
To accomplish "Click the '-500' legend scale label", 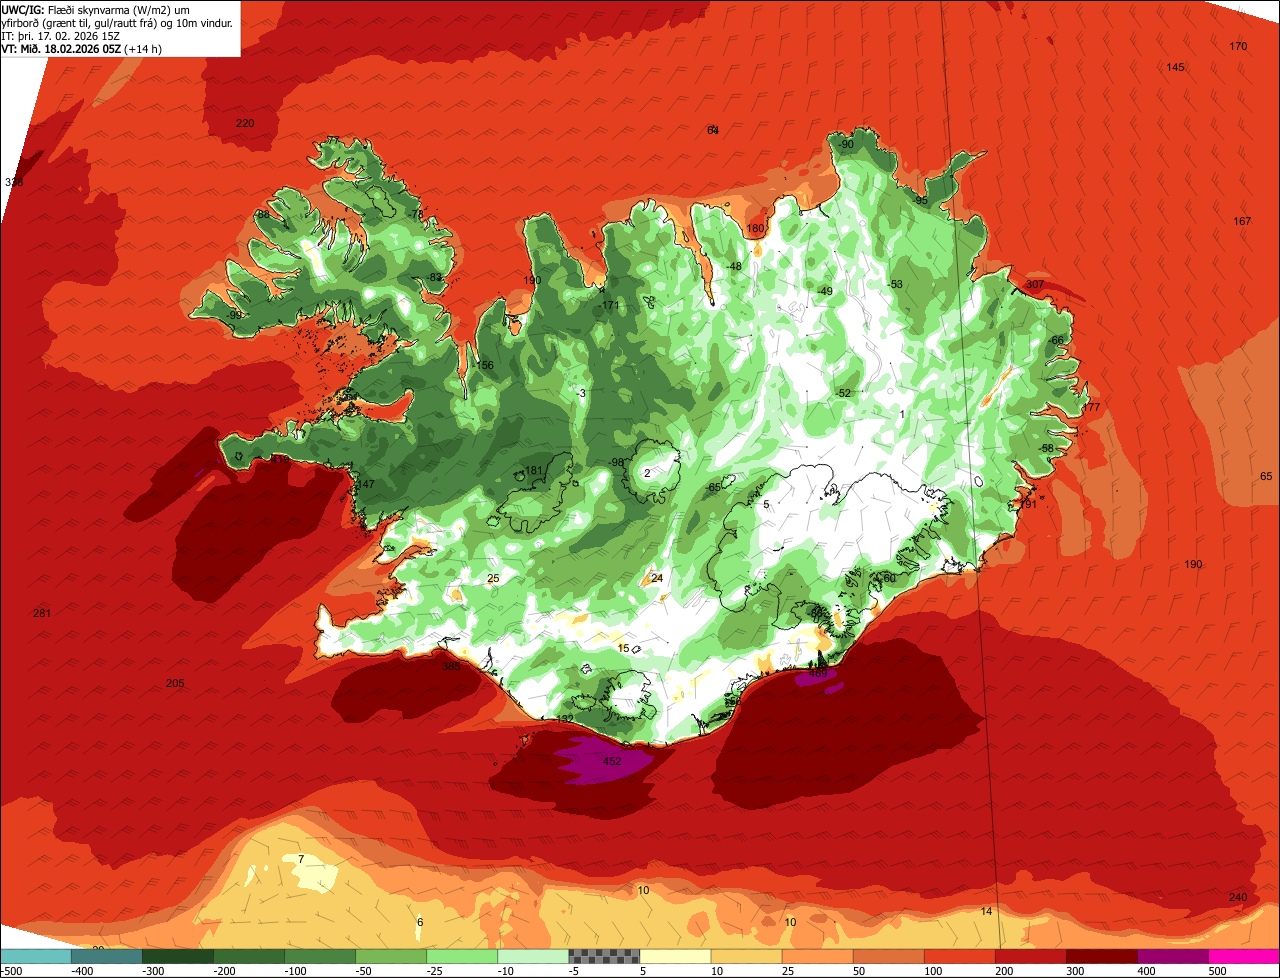I will coord(12,971).
